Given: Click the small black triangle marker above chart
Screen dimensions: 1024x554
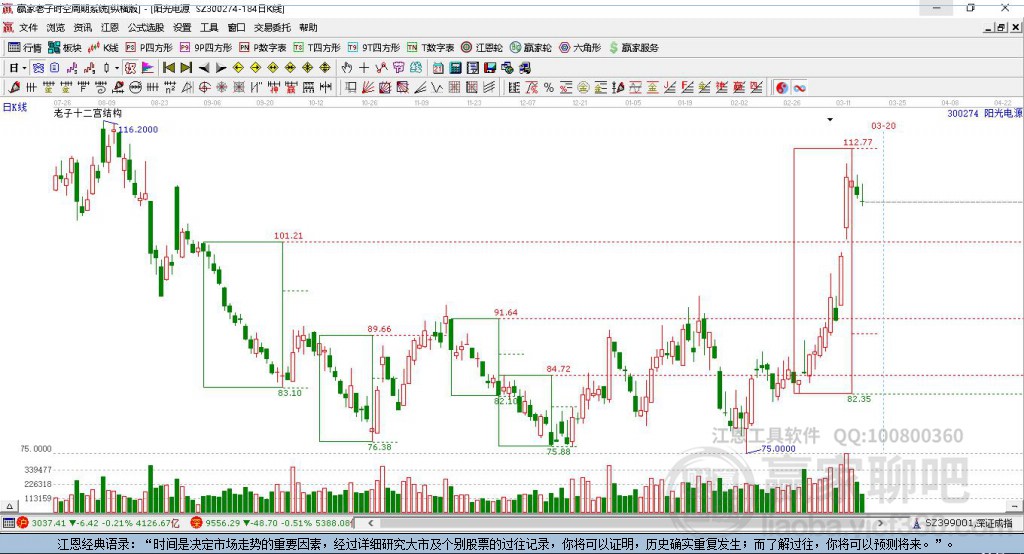Looking at the screenshot, I should (x=830, y=120).
